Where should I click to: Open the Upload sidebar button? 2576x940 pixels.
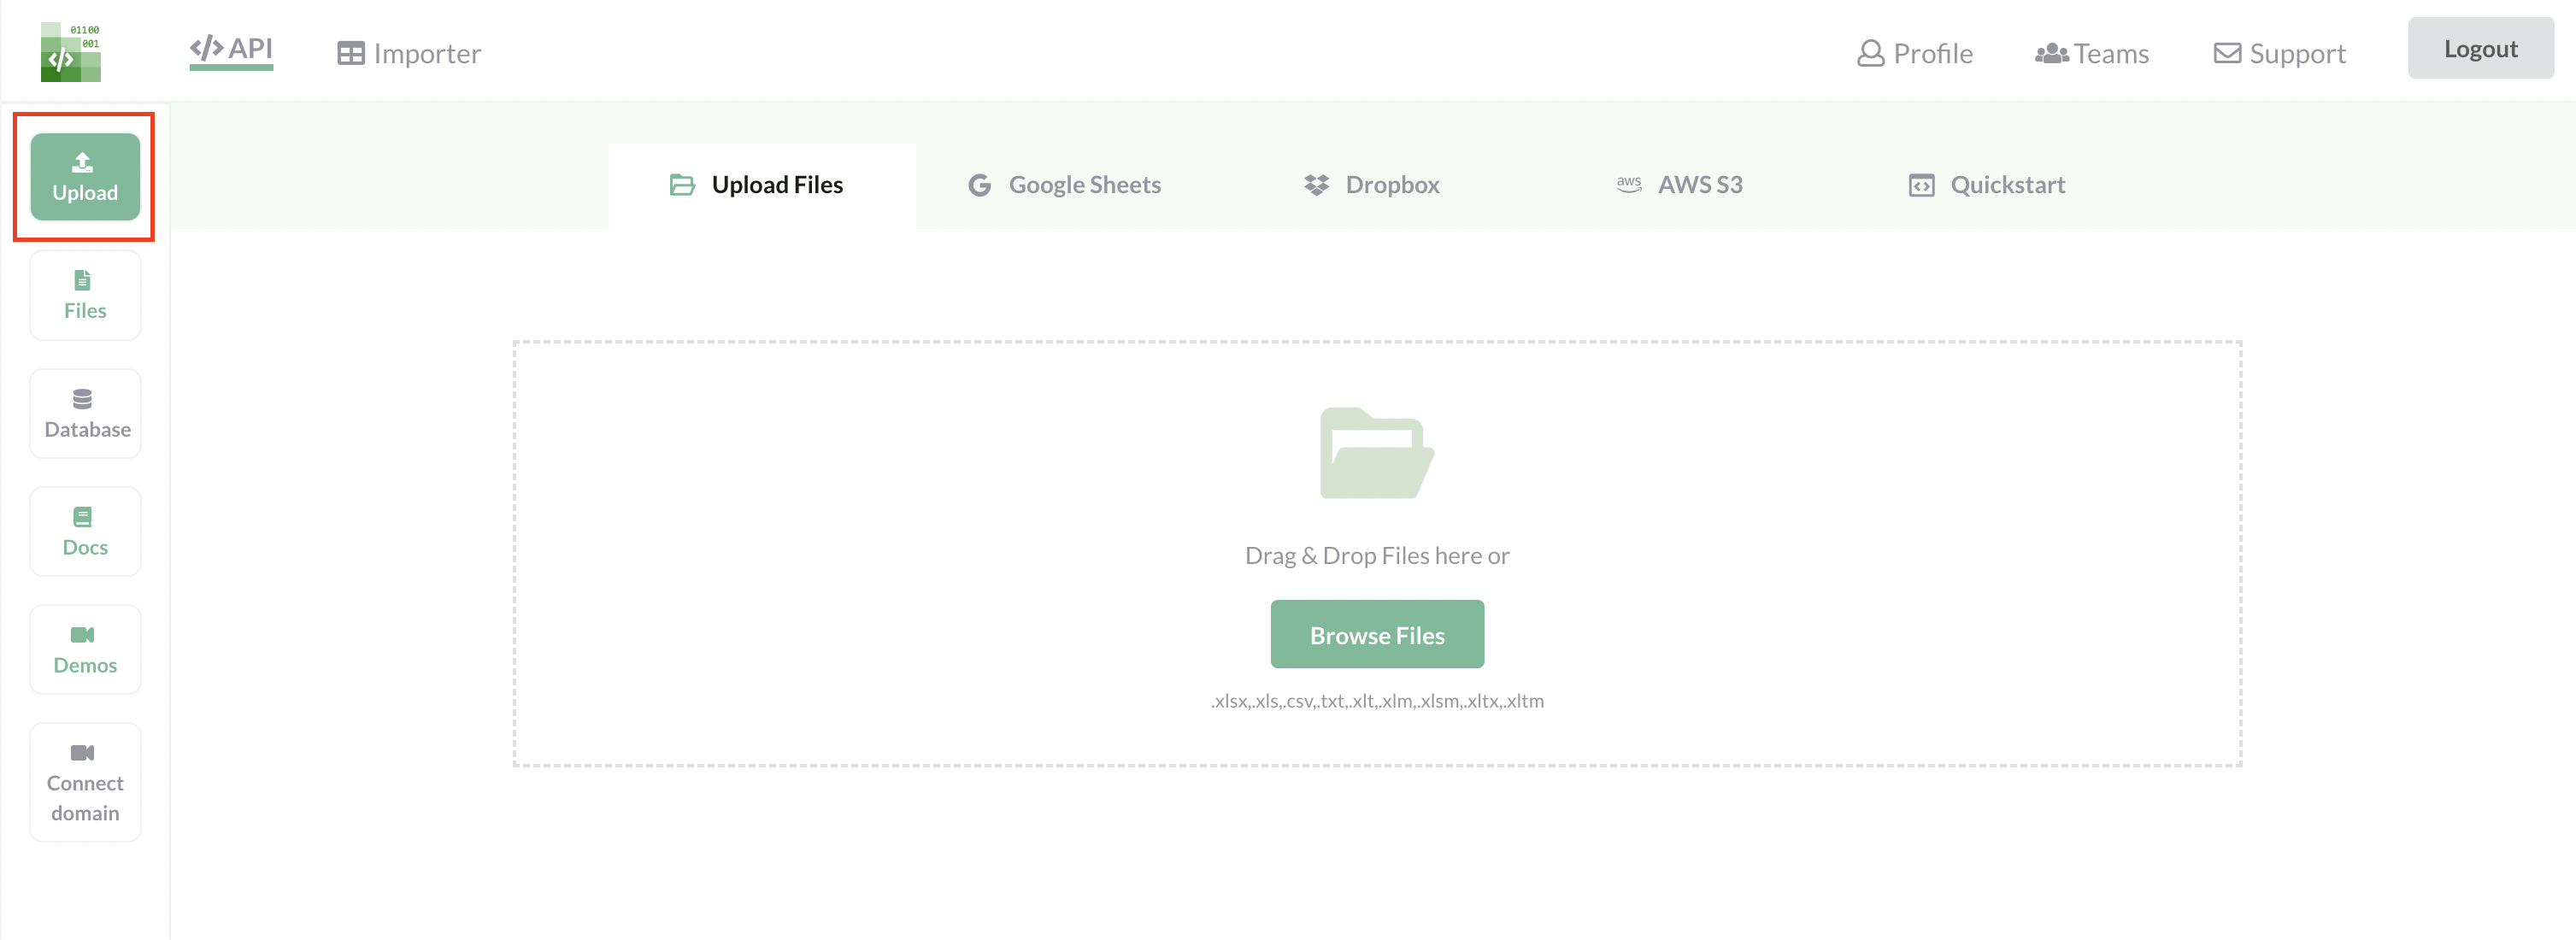point(85,177)
